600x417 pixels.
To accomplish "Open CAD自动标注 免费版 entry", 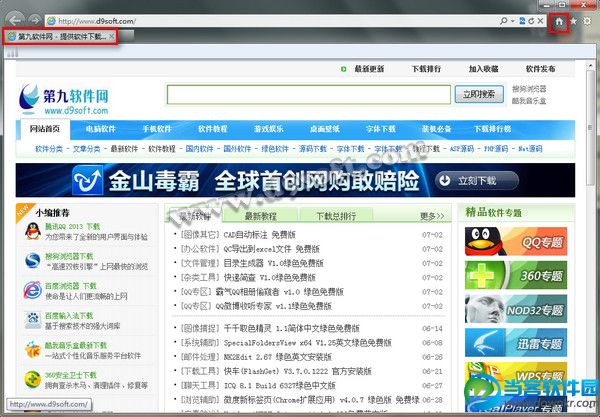I will click(260, 235).
